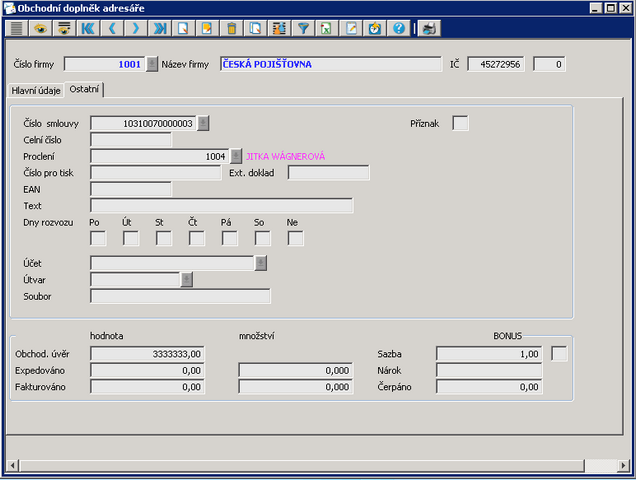Click the horizontal scrollbar at window bottom
Image resolution: width=636 pixels, height=480 pixels.
[x=317, y=465]
